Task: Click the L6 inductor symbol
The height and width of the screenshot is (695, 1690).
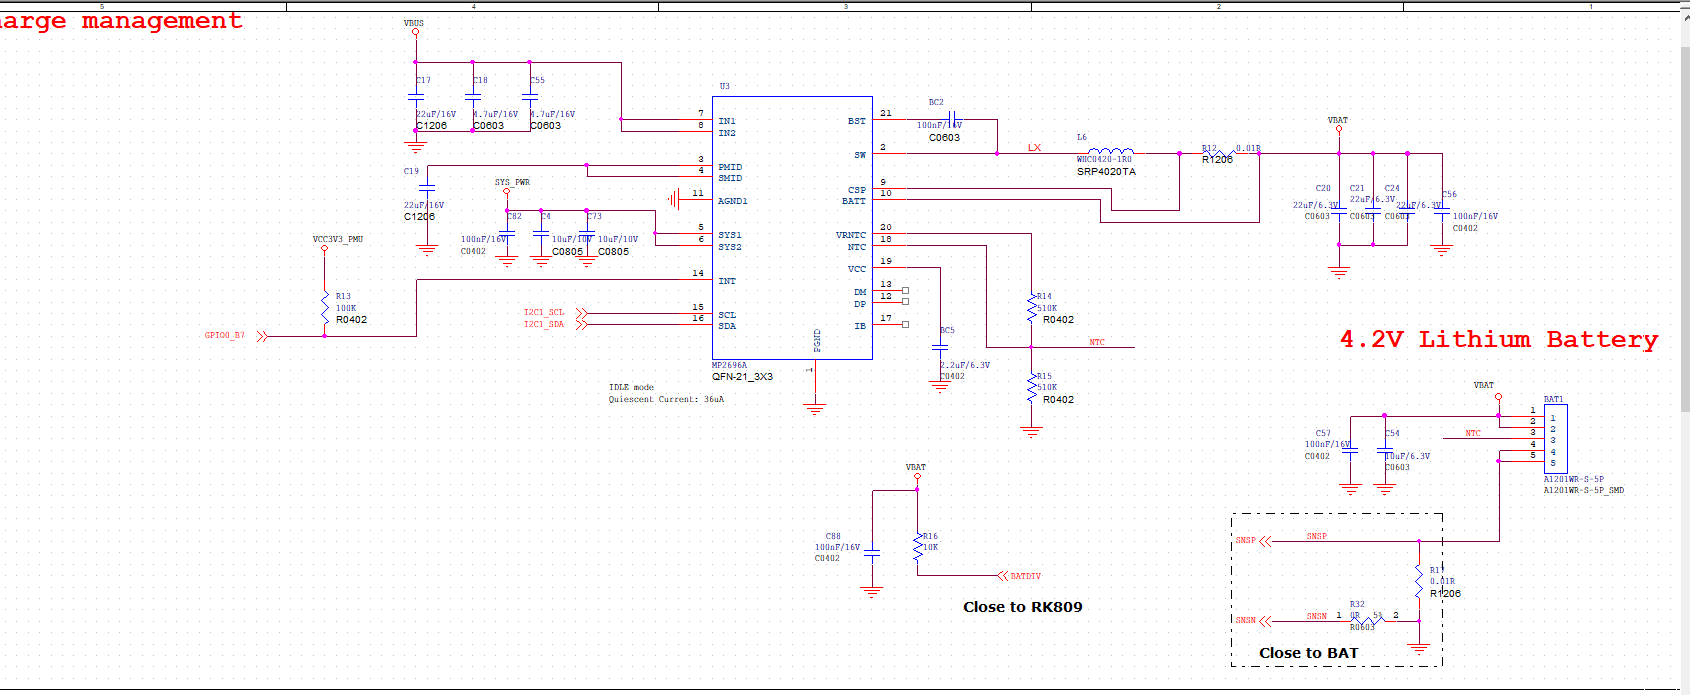Action: click(1110, 152)
